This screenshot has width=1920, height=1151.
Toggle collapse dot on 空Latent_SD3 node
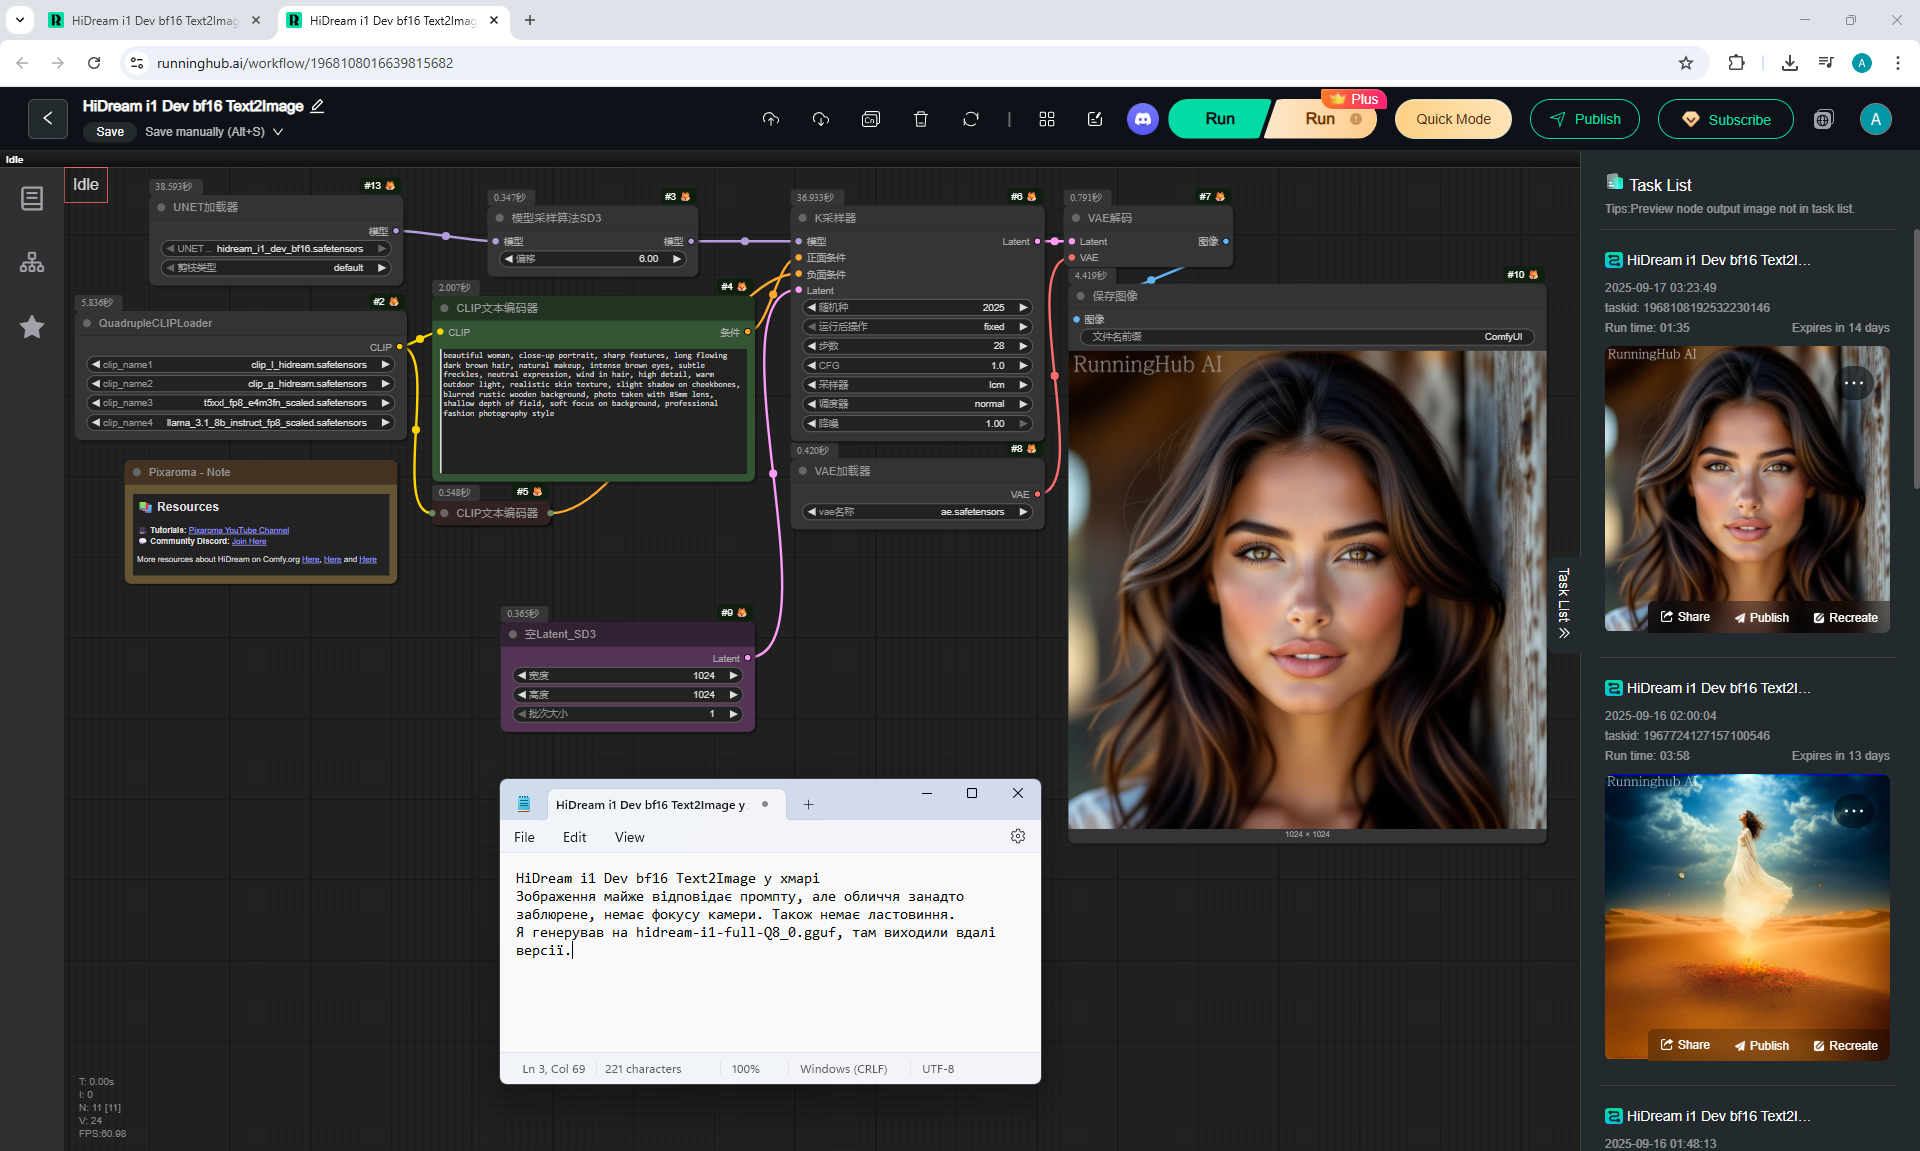[513, 634]
